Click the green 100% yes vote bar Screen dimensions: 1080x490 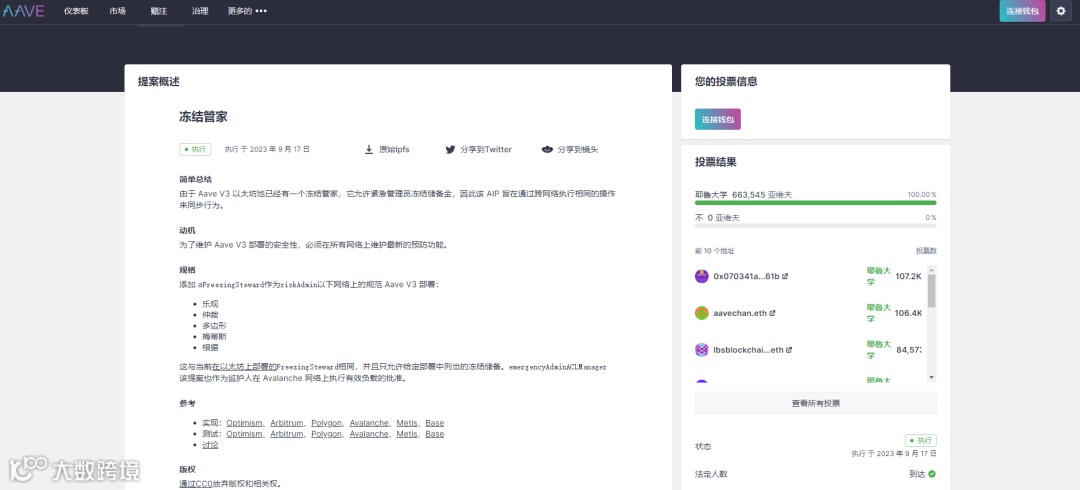point(816,203)
